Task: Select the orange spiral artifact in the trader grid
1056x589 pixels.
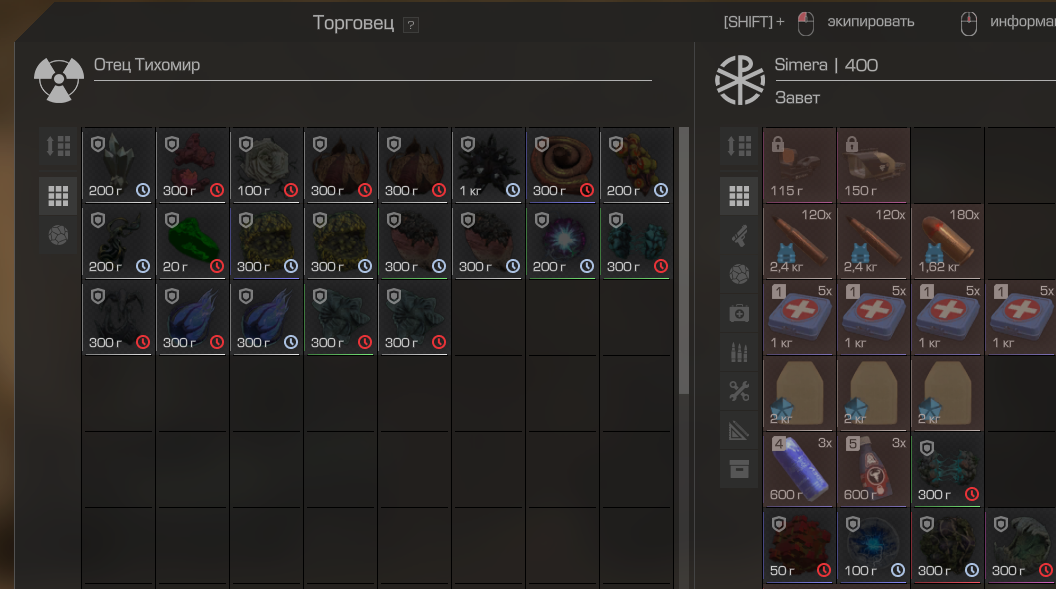Action: [x=563, y=166]
